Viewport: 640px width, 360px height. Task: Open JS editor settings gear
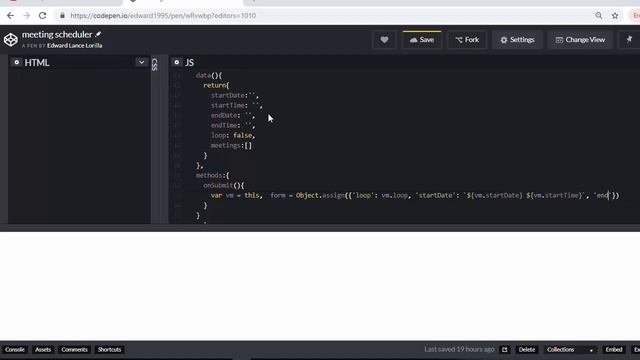tap(176, 62)
